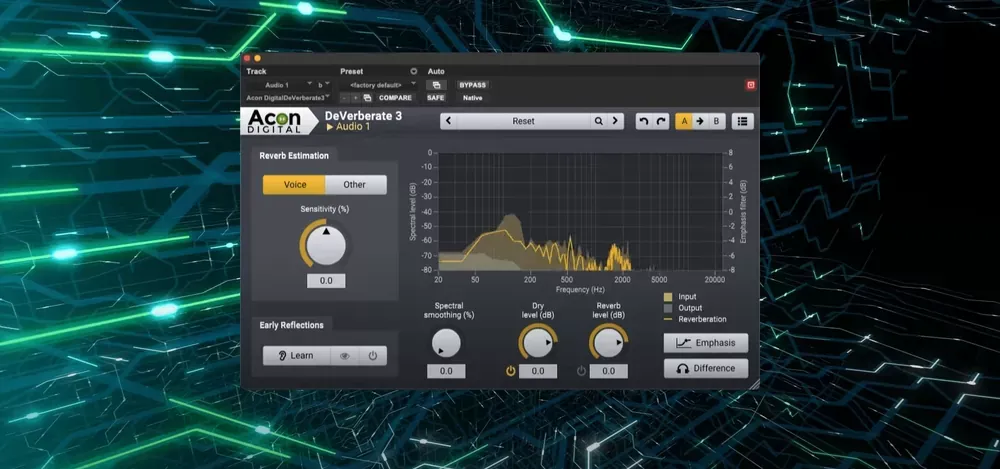Open the plug-in list menu icon
The width and height of the screenshot is (1000, 469).
pos(742,121)
